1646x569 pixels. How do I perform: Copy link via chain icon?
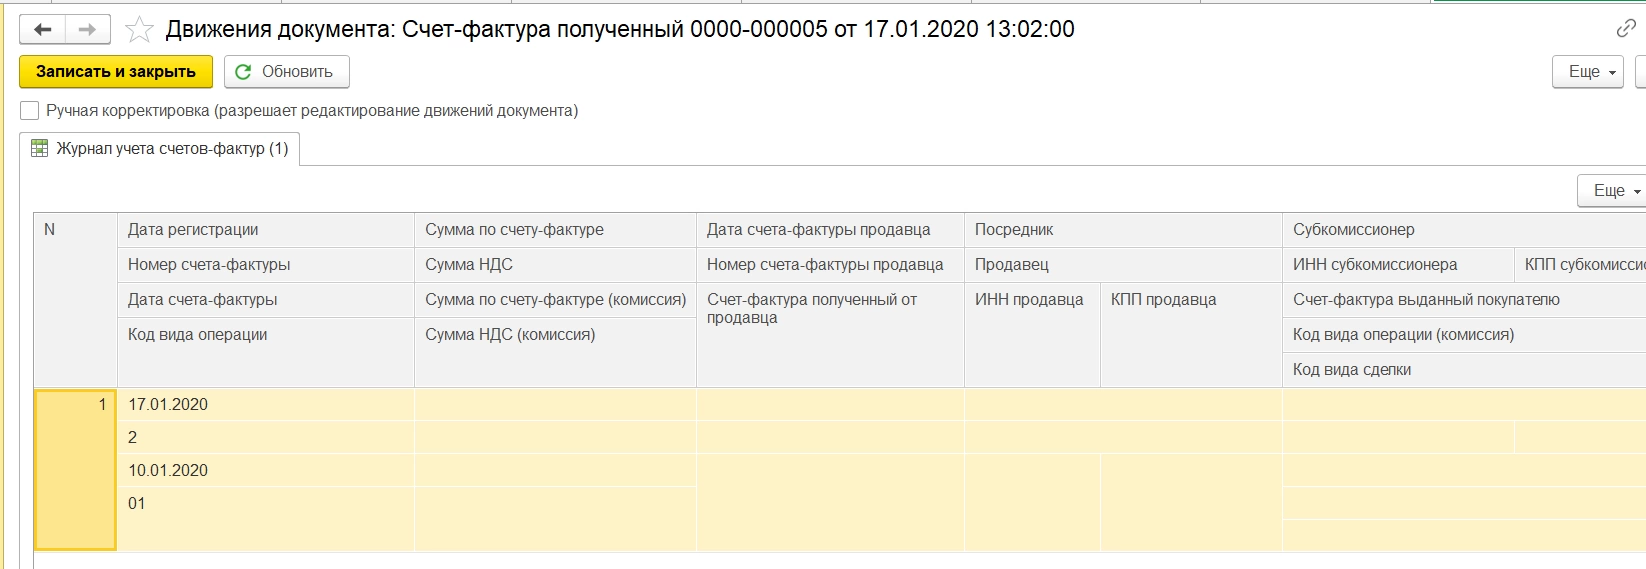click(1626, 29)
